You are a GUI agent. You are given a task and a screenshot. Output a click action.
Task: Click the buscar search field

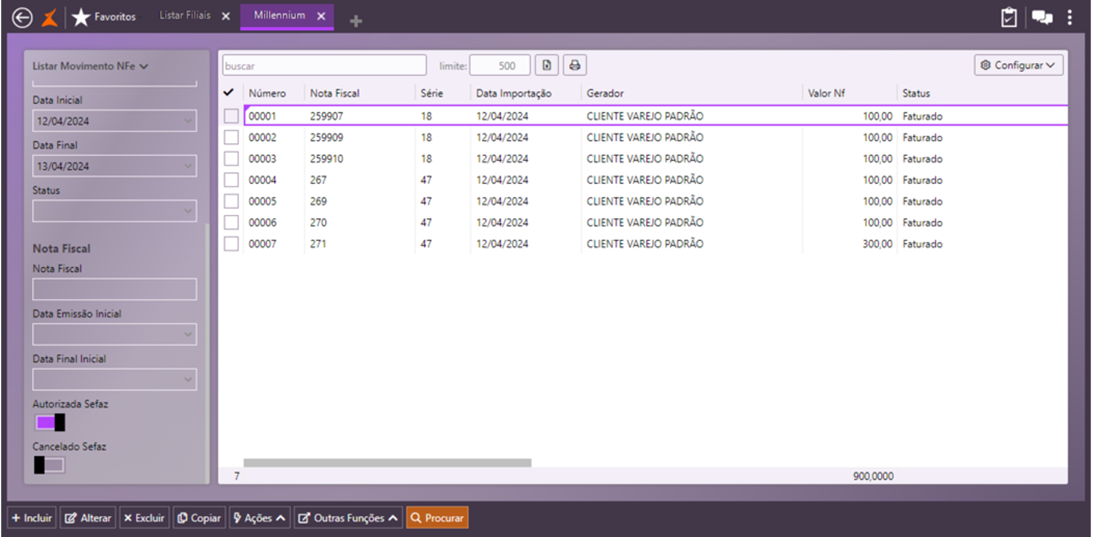324,65
